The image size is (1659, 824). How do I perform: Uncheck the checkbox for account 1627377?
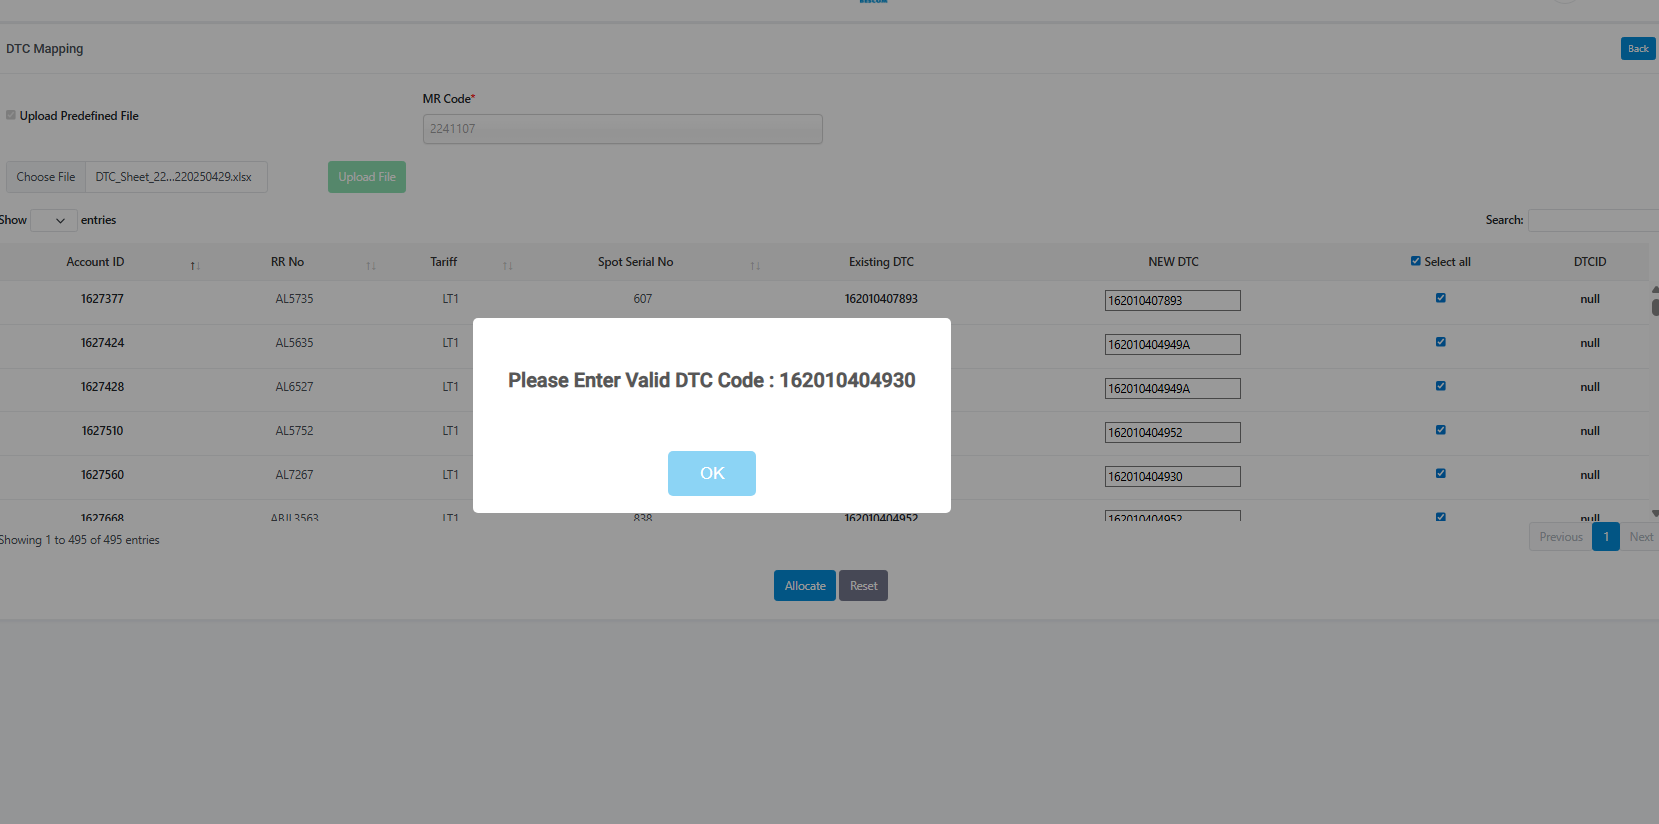click(1440, 298)
